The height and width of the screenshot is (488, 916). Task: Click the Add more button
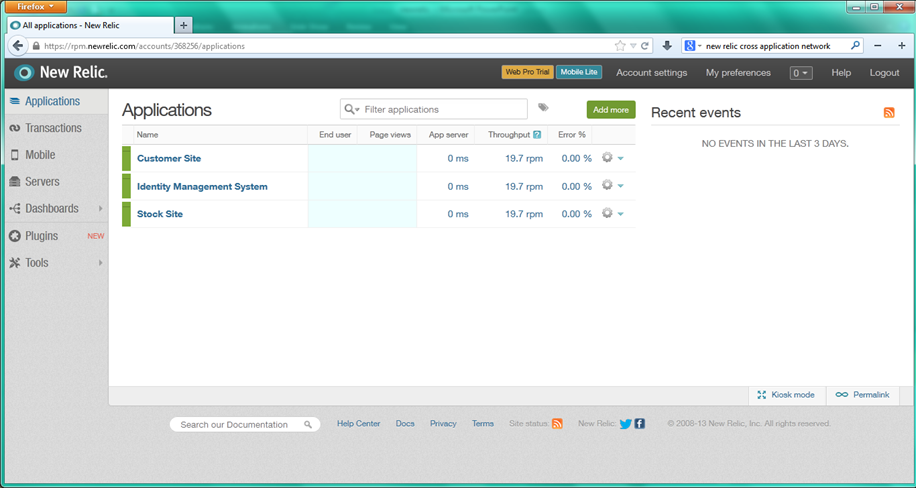(610, 110)
